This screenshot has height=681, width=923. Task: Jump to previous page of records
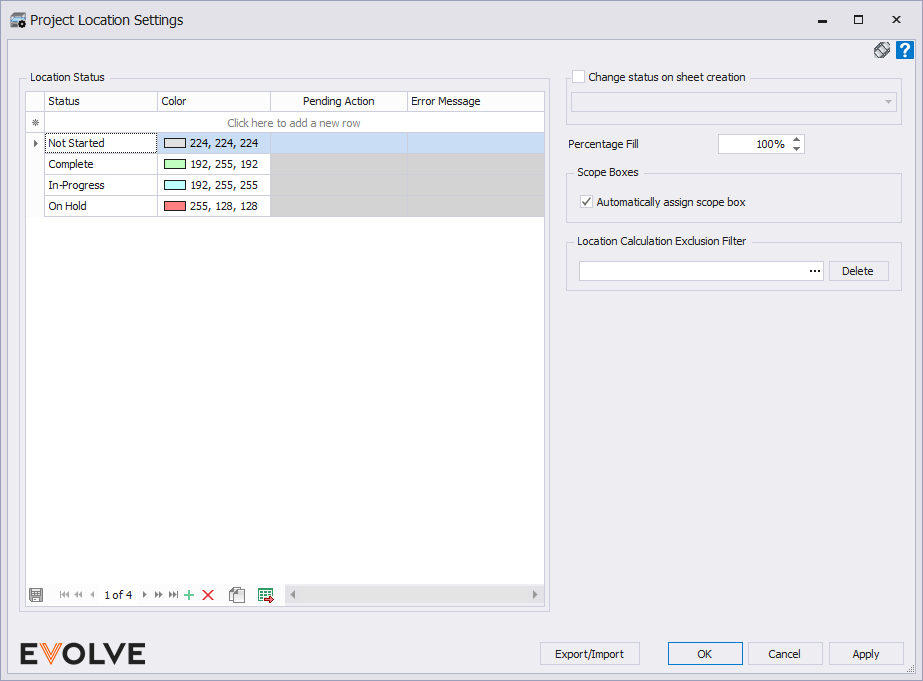(x=78, y=594)
